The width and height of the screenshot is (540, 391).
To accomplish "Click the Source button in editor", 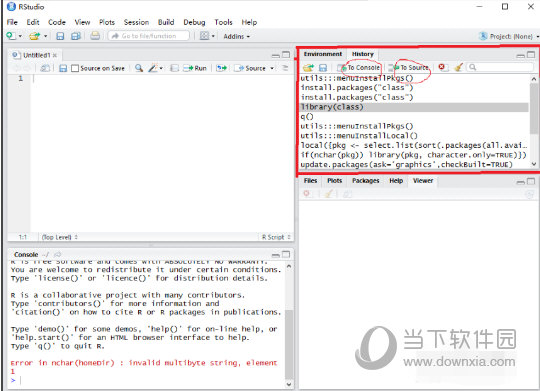I will 250,68.
